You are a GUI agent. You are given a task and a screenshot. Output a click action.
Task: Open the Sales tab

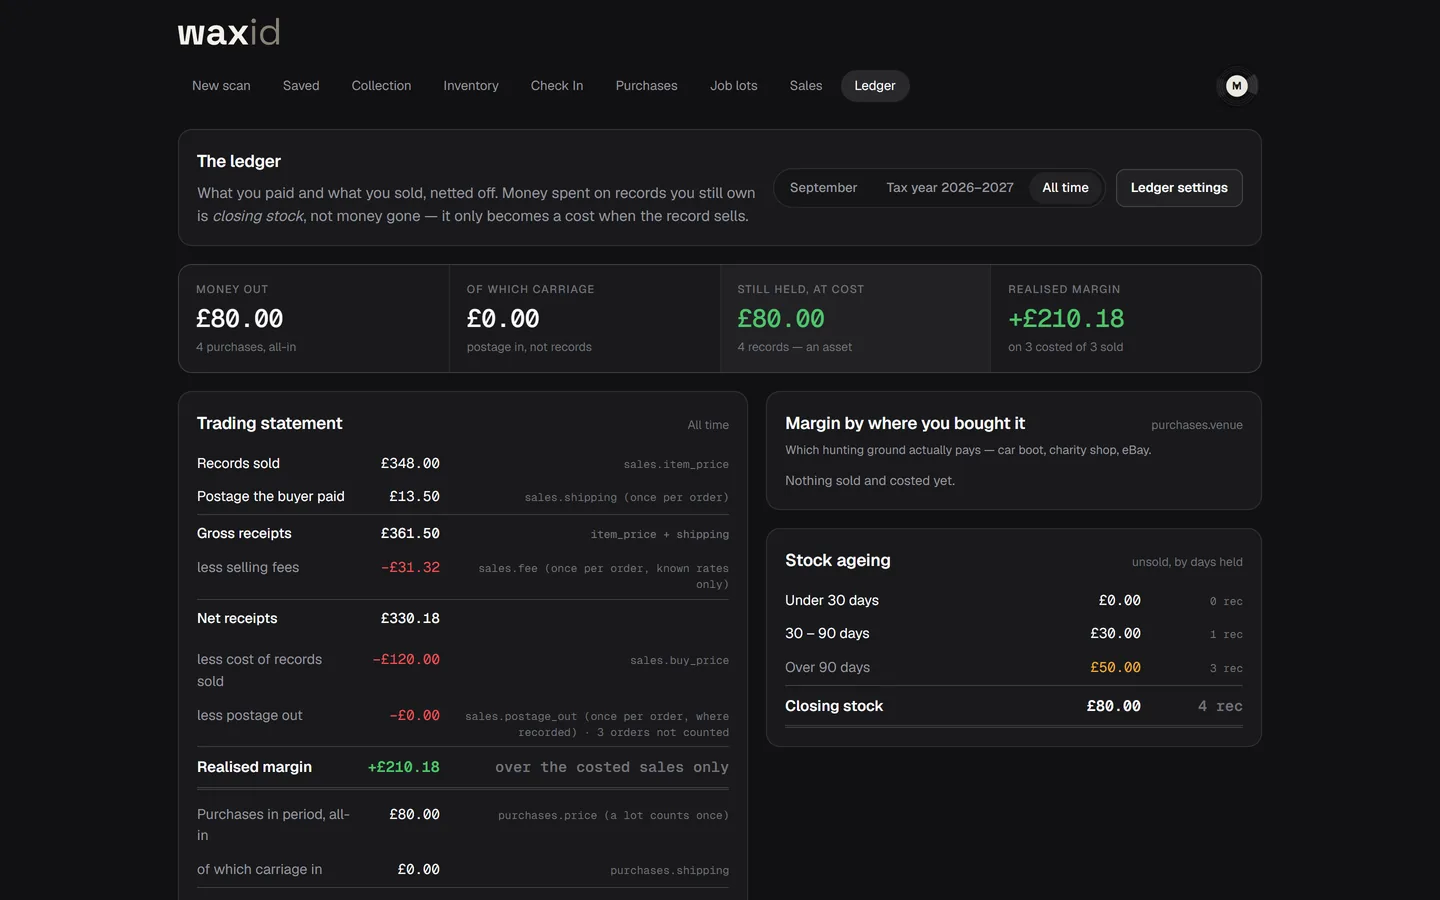click(806, 86)
